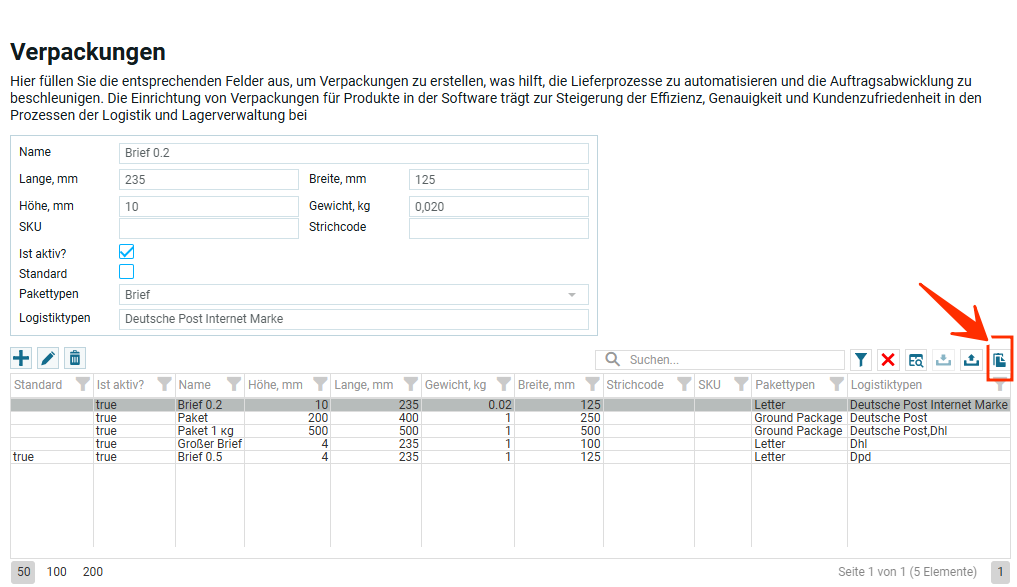Viewport: 1017px width, 587px height.
Task: Set page size to 200
Action: [93, 572]
